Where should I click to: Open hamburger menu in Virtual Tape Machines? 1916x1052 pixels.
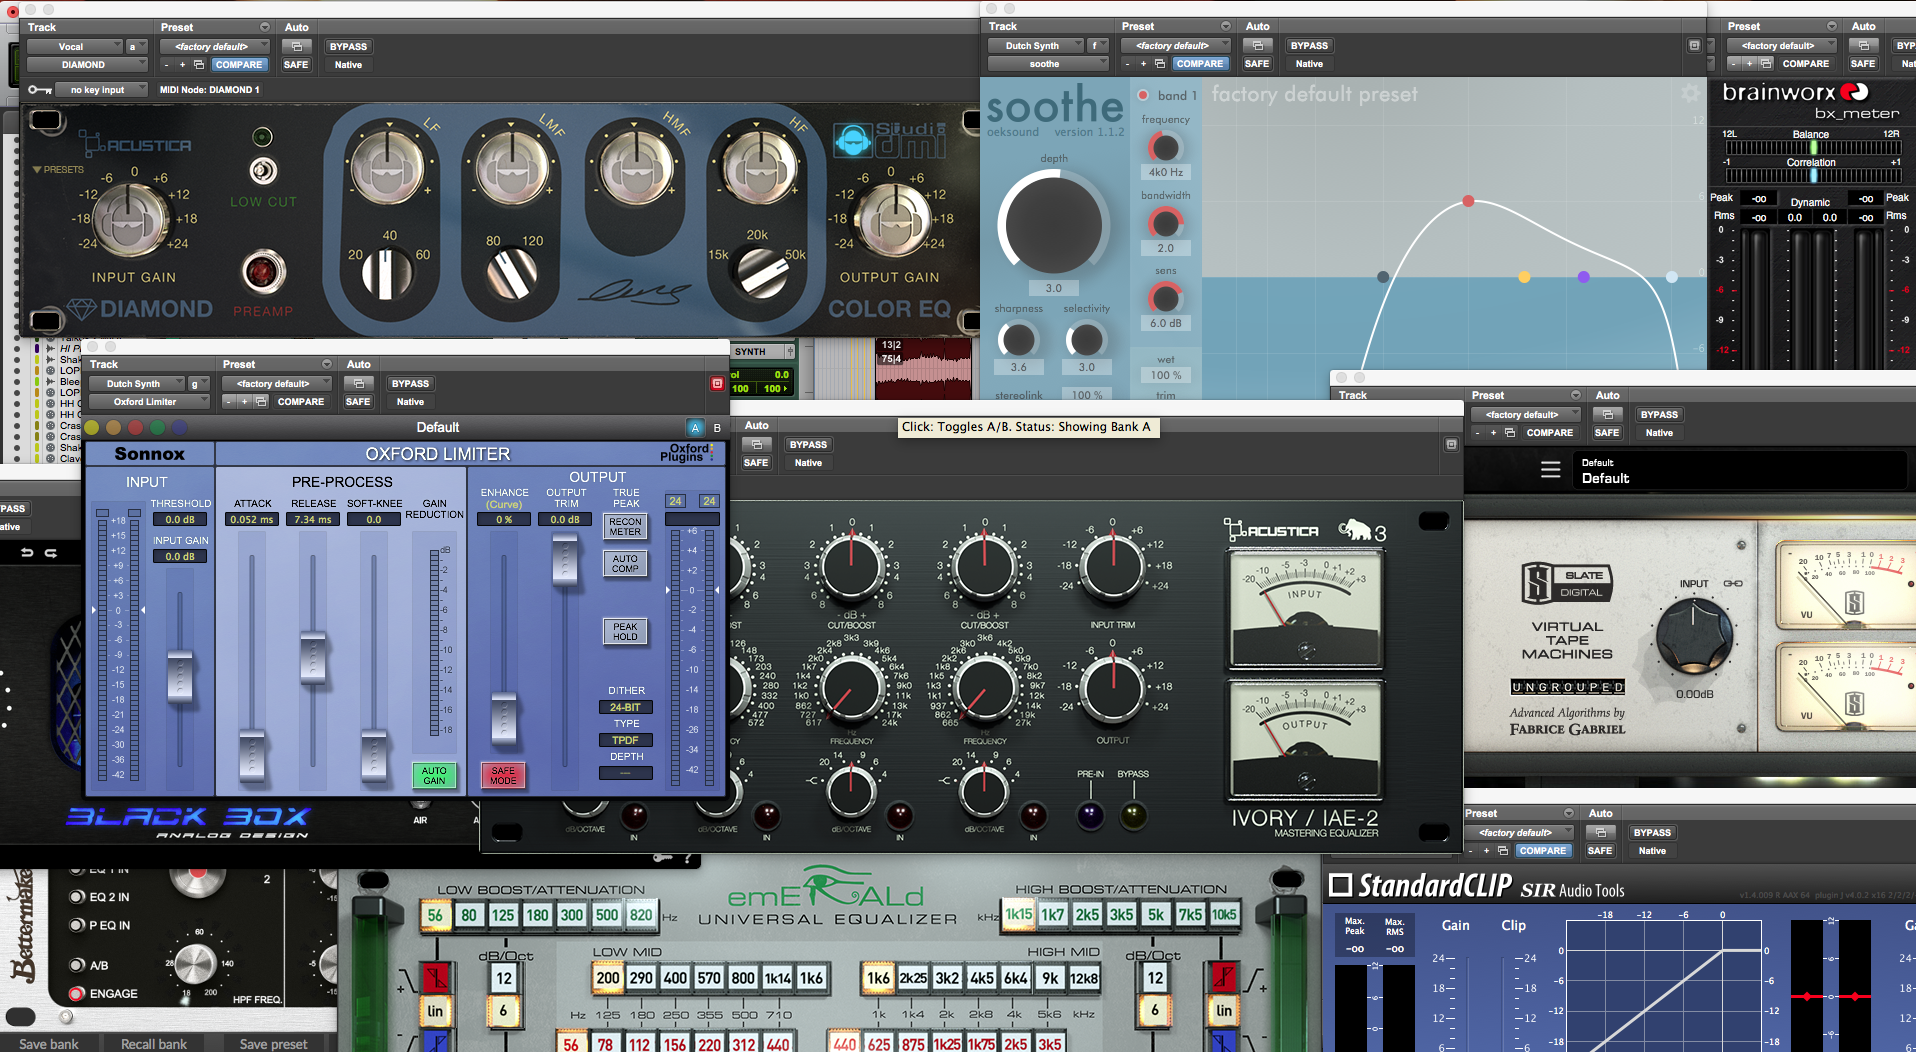pyautogui.click(x=1550, y=469)
